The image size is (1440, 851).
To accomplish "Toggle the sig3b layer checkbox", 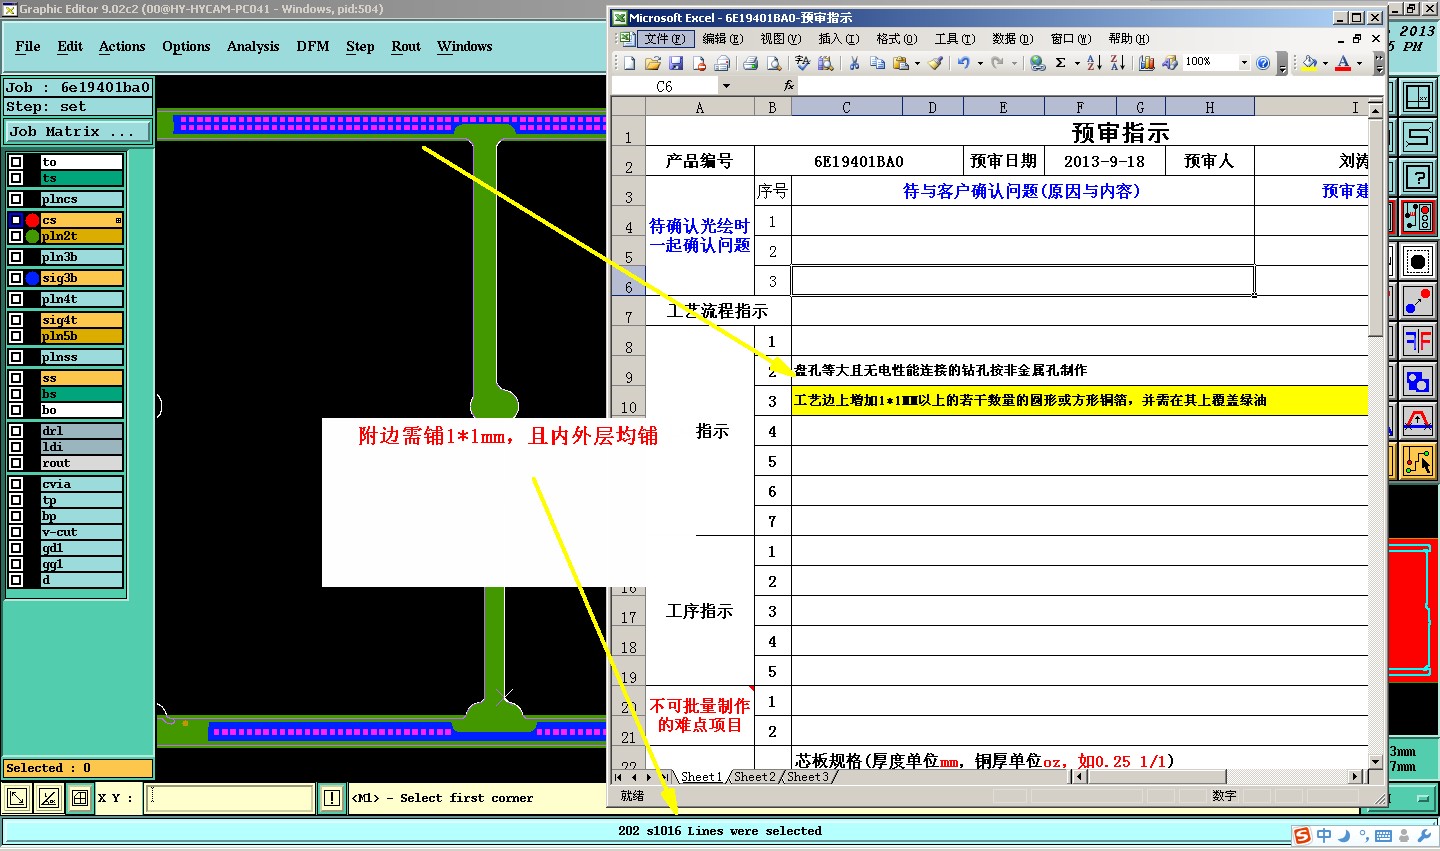I will [x=16, y=278].
